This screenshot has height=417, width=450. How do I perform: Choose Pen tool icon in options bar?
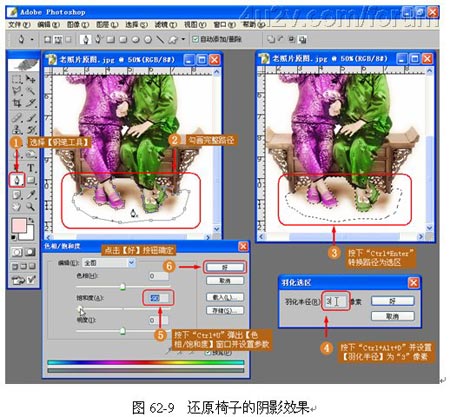[86, 39]
